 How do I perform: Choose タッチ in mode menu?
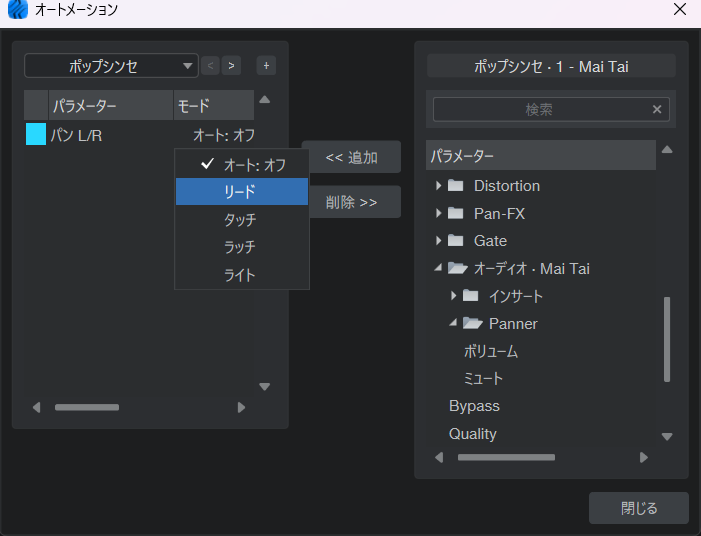242,219
